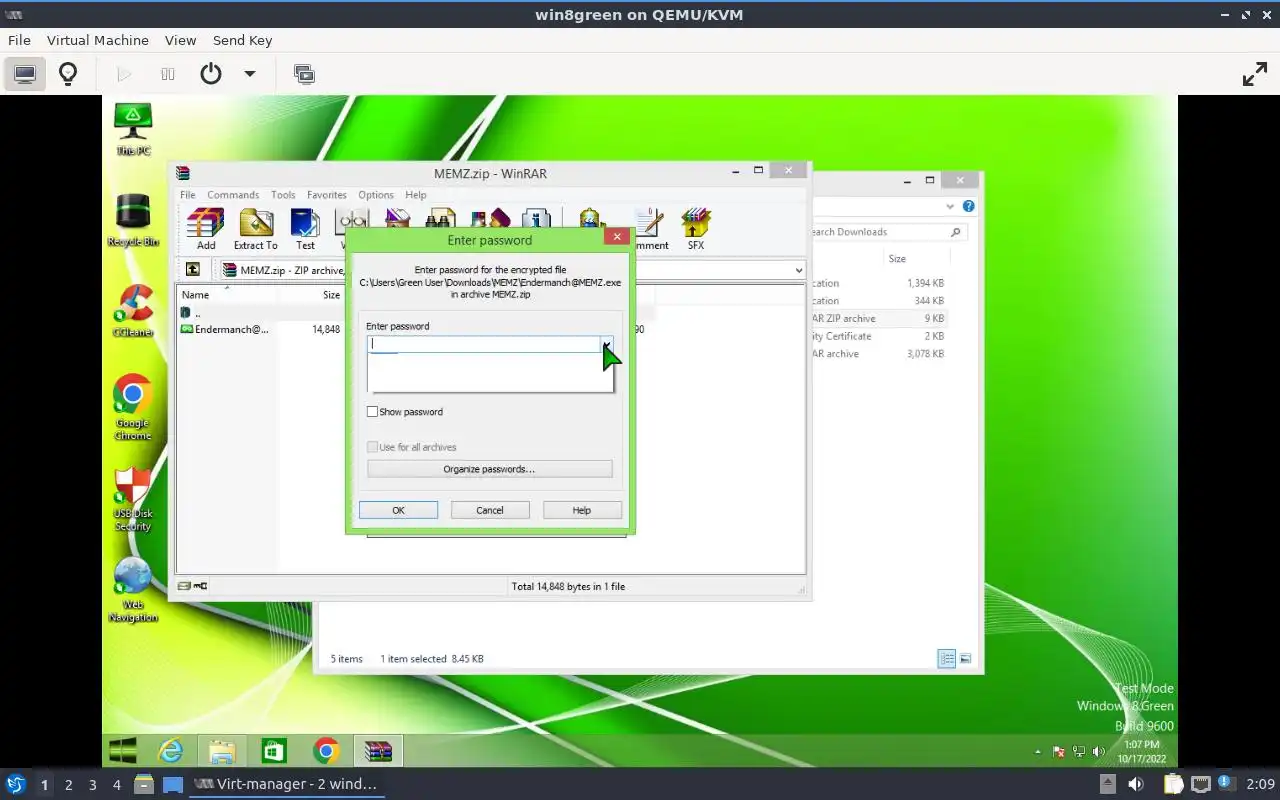
Task: Click the Search Downloads box
Action: point(888,232)
